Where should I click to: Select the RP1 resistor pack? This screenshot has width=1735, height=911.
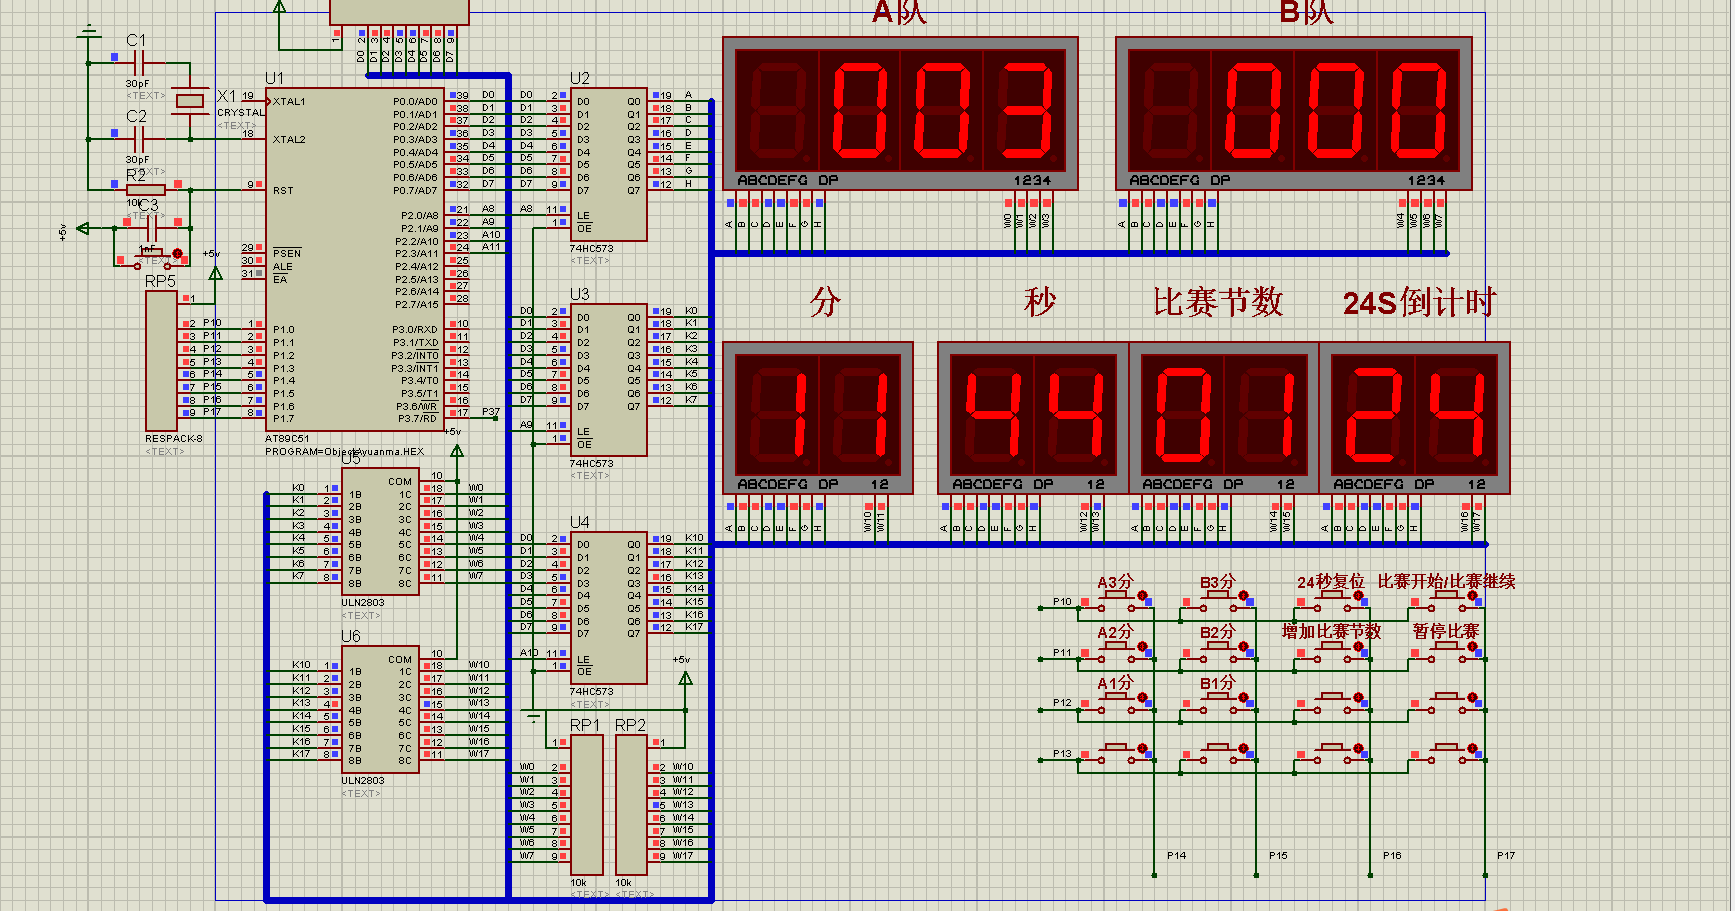(587, 805)
